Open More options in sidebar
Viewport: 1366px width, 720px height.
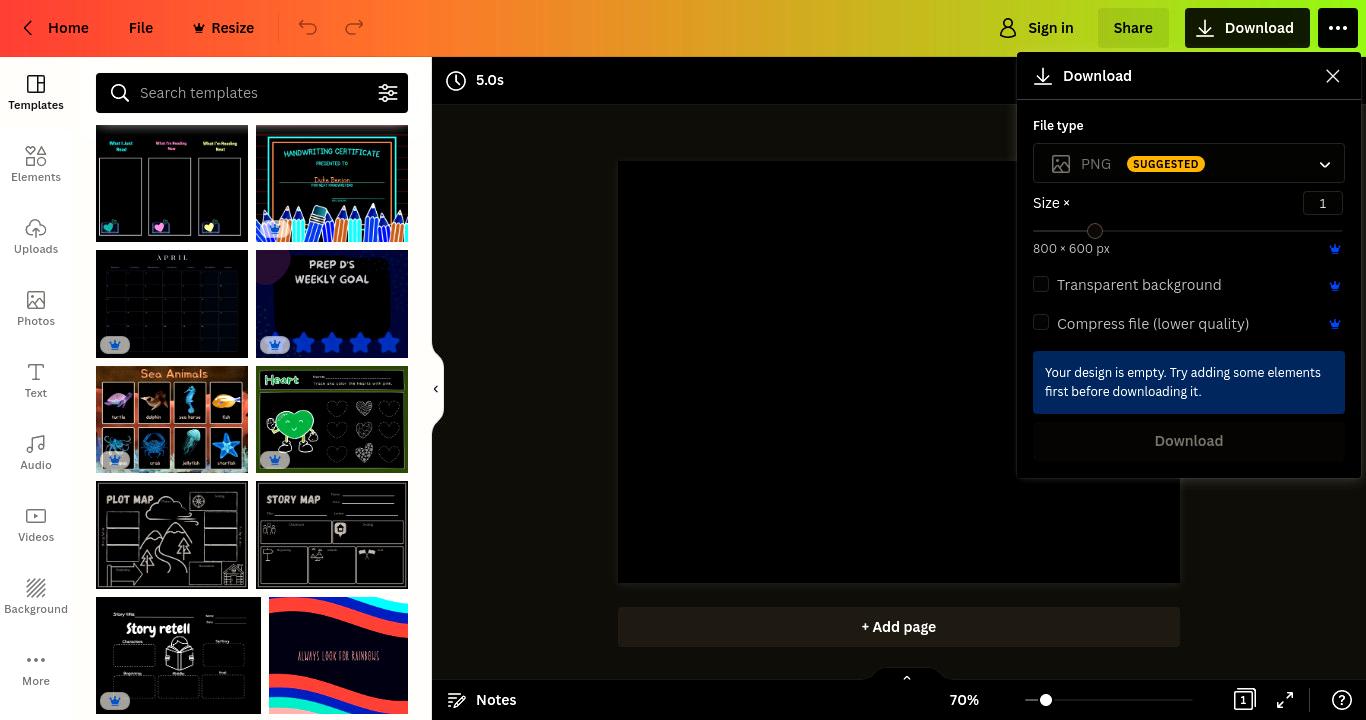[x=36, y=668]
